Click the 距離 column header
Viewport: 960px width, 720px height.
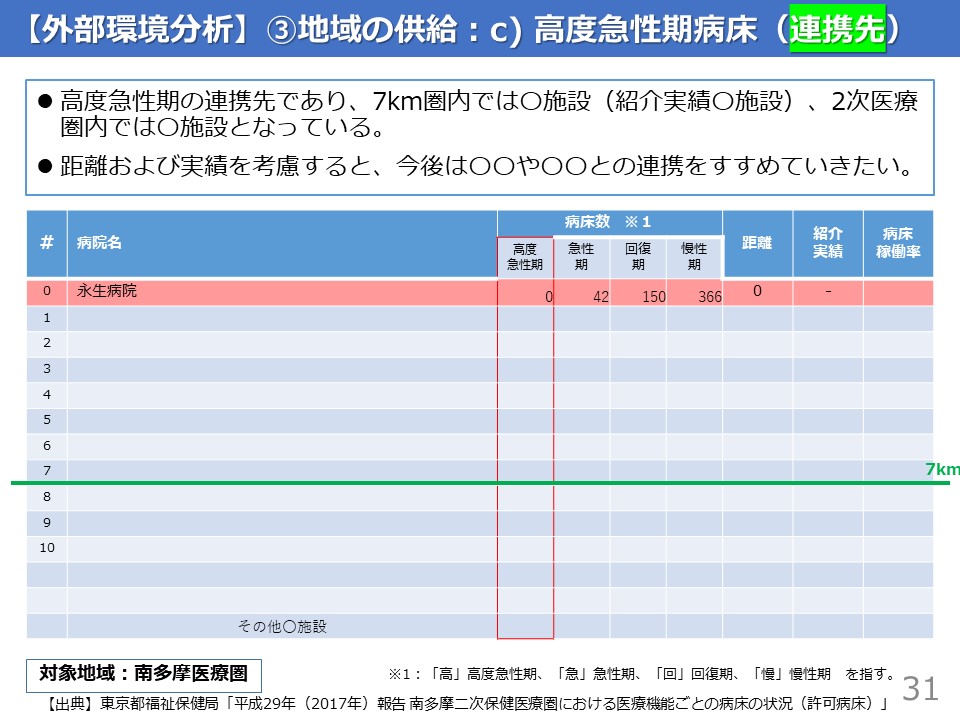(757, 243)
